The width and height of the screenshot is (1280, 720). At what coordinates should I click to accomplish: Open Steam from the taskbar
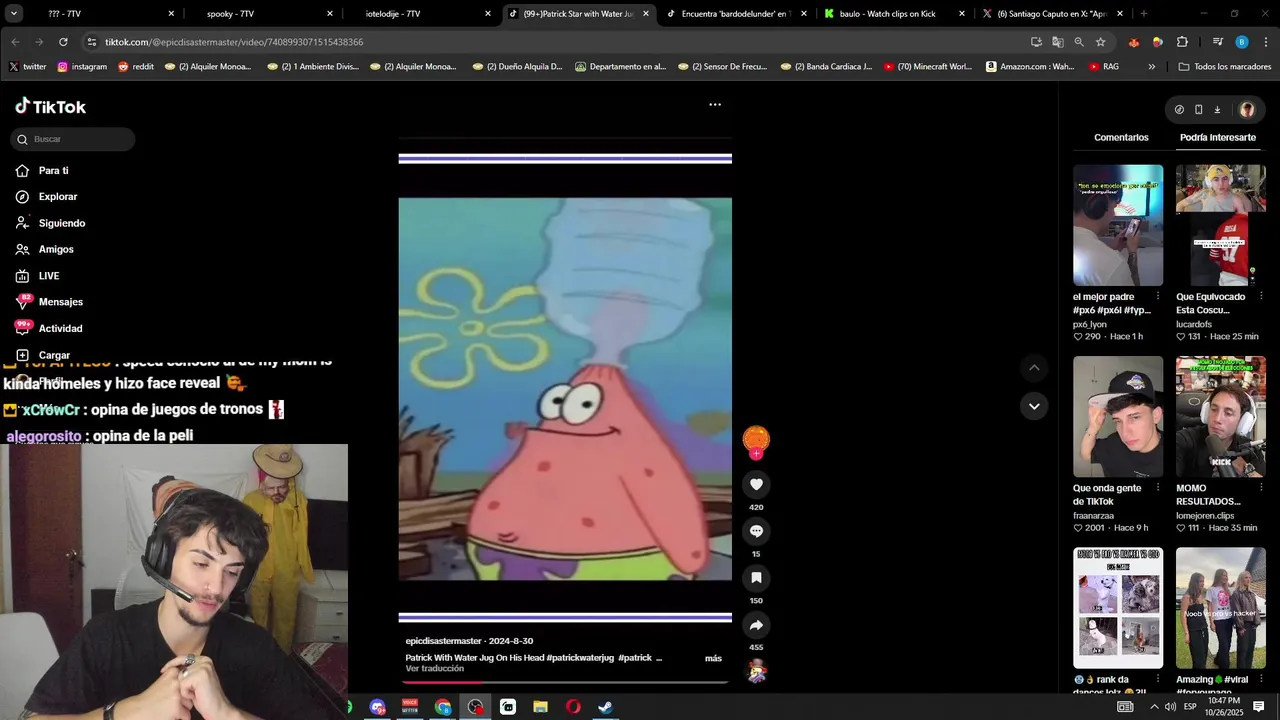point(605,707)
